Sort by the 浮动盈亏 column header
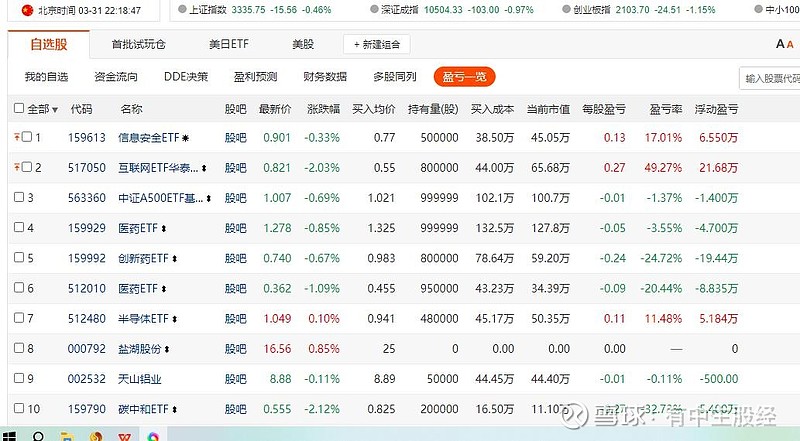800x441 pixels. click(x=716, y=109)
